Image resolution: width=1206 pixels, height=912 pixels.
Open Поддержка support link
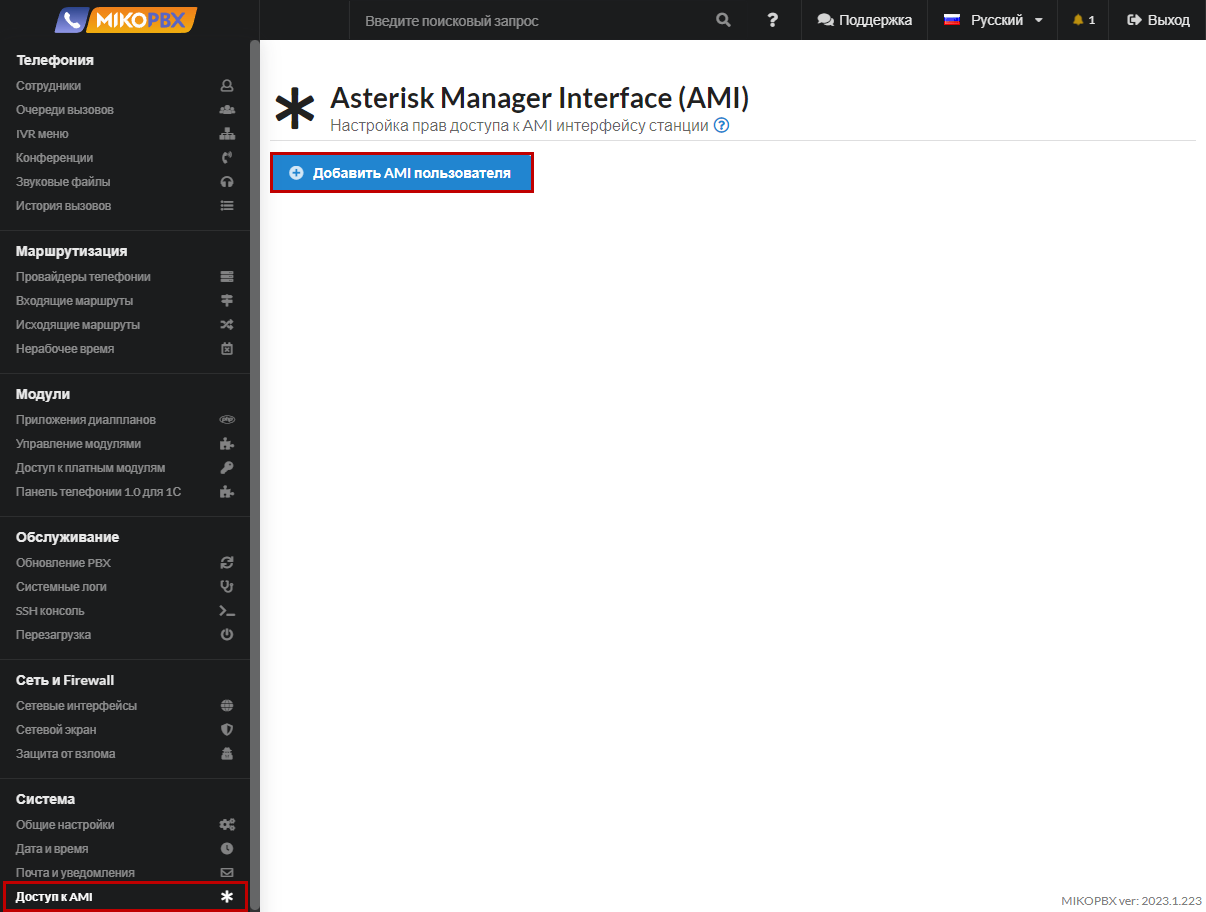(x=864, y=20)
